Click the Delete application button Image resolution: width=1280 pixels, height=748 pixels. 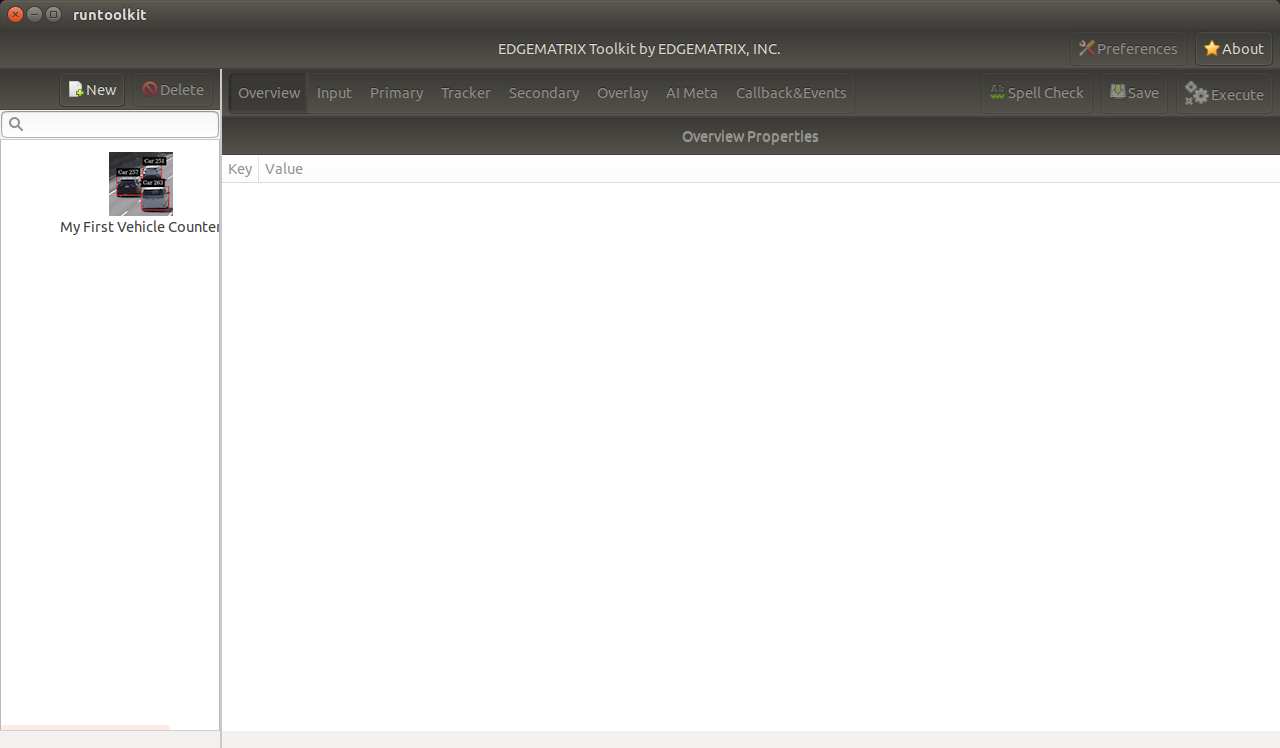coord(173,90)
